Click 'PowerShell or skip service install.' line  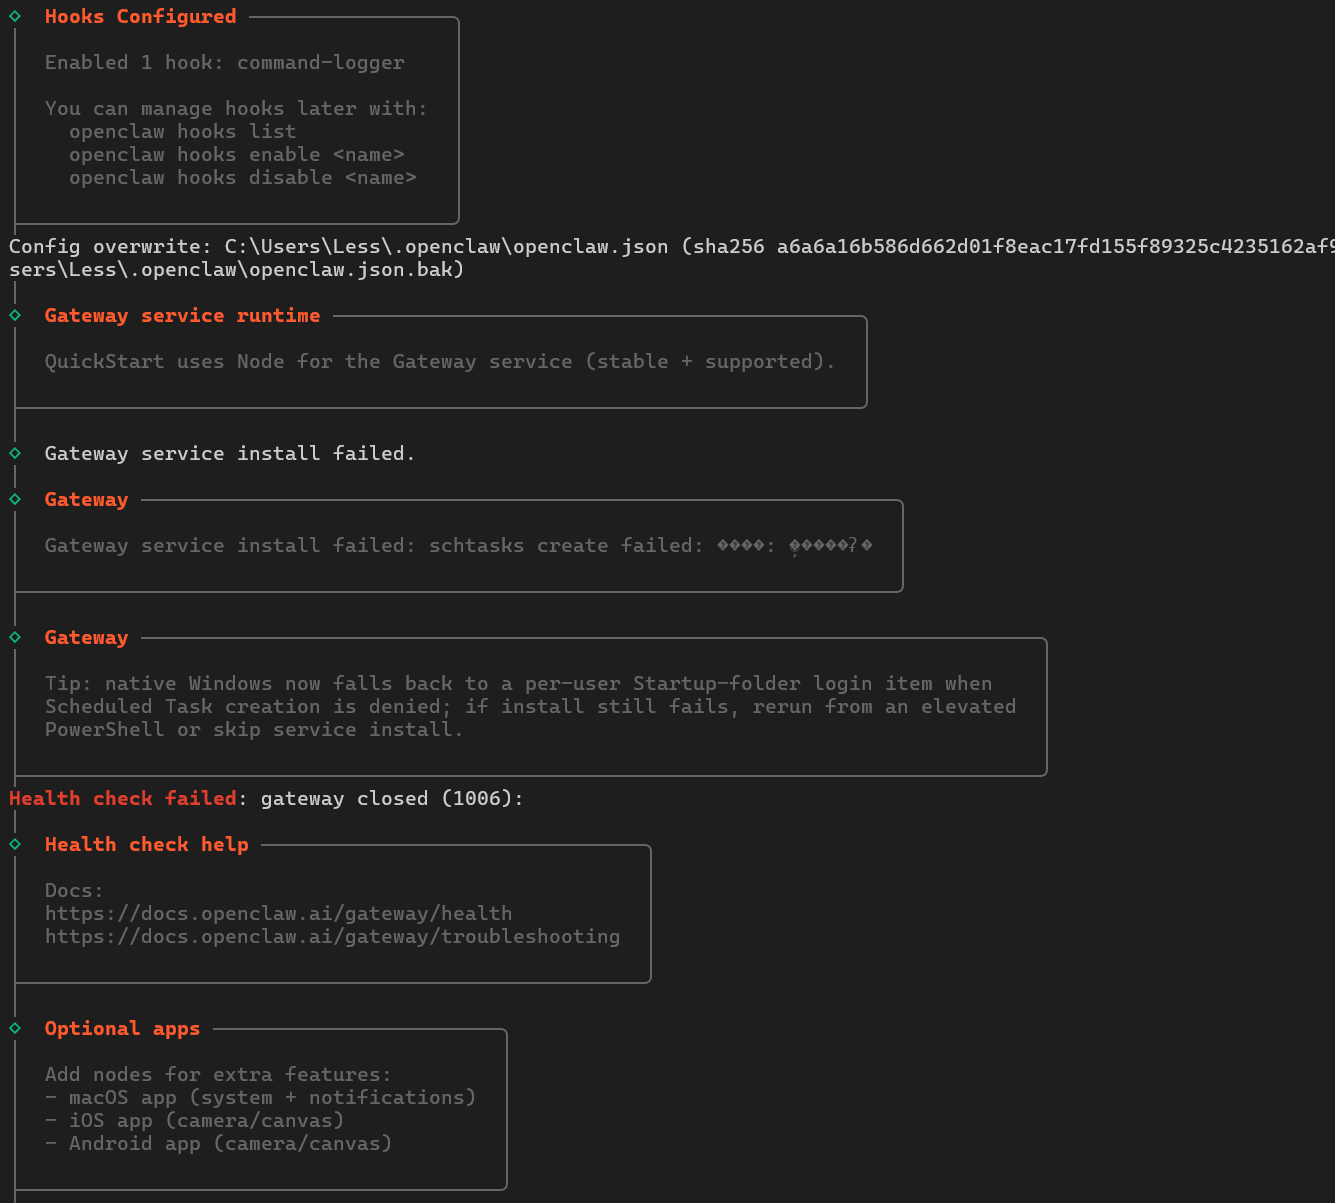pyautogui.click(x=255, y=729)
